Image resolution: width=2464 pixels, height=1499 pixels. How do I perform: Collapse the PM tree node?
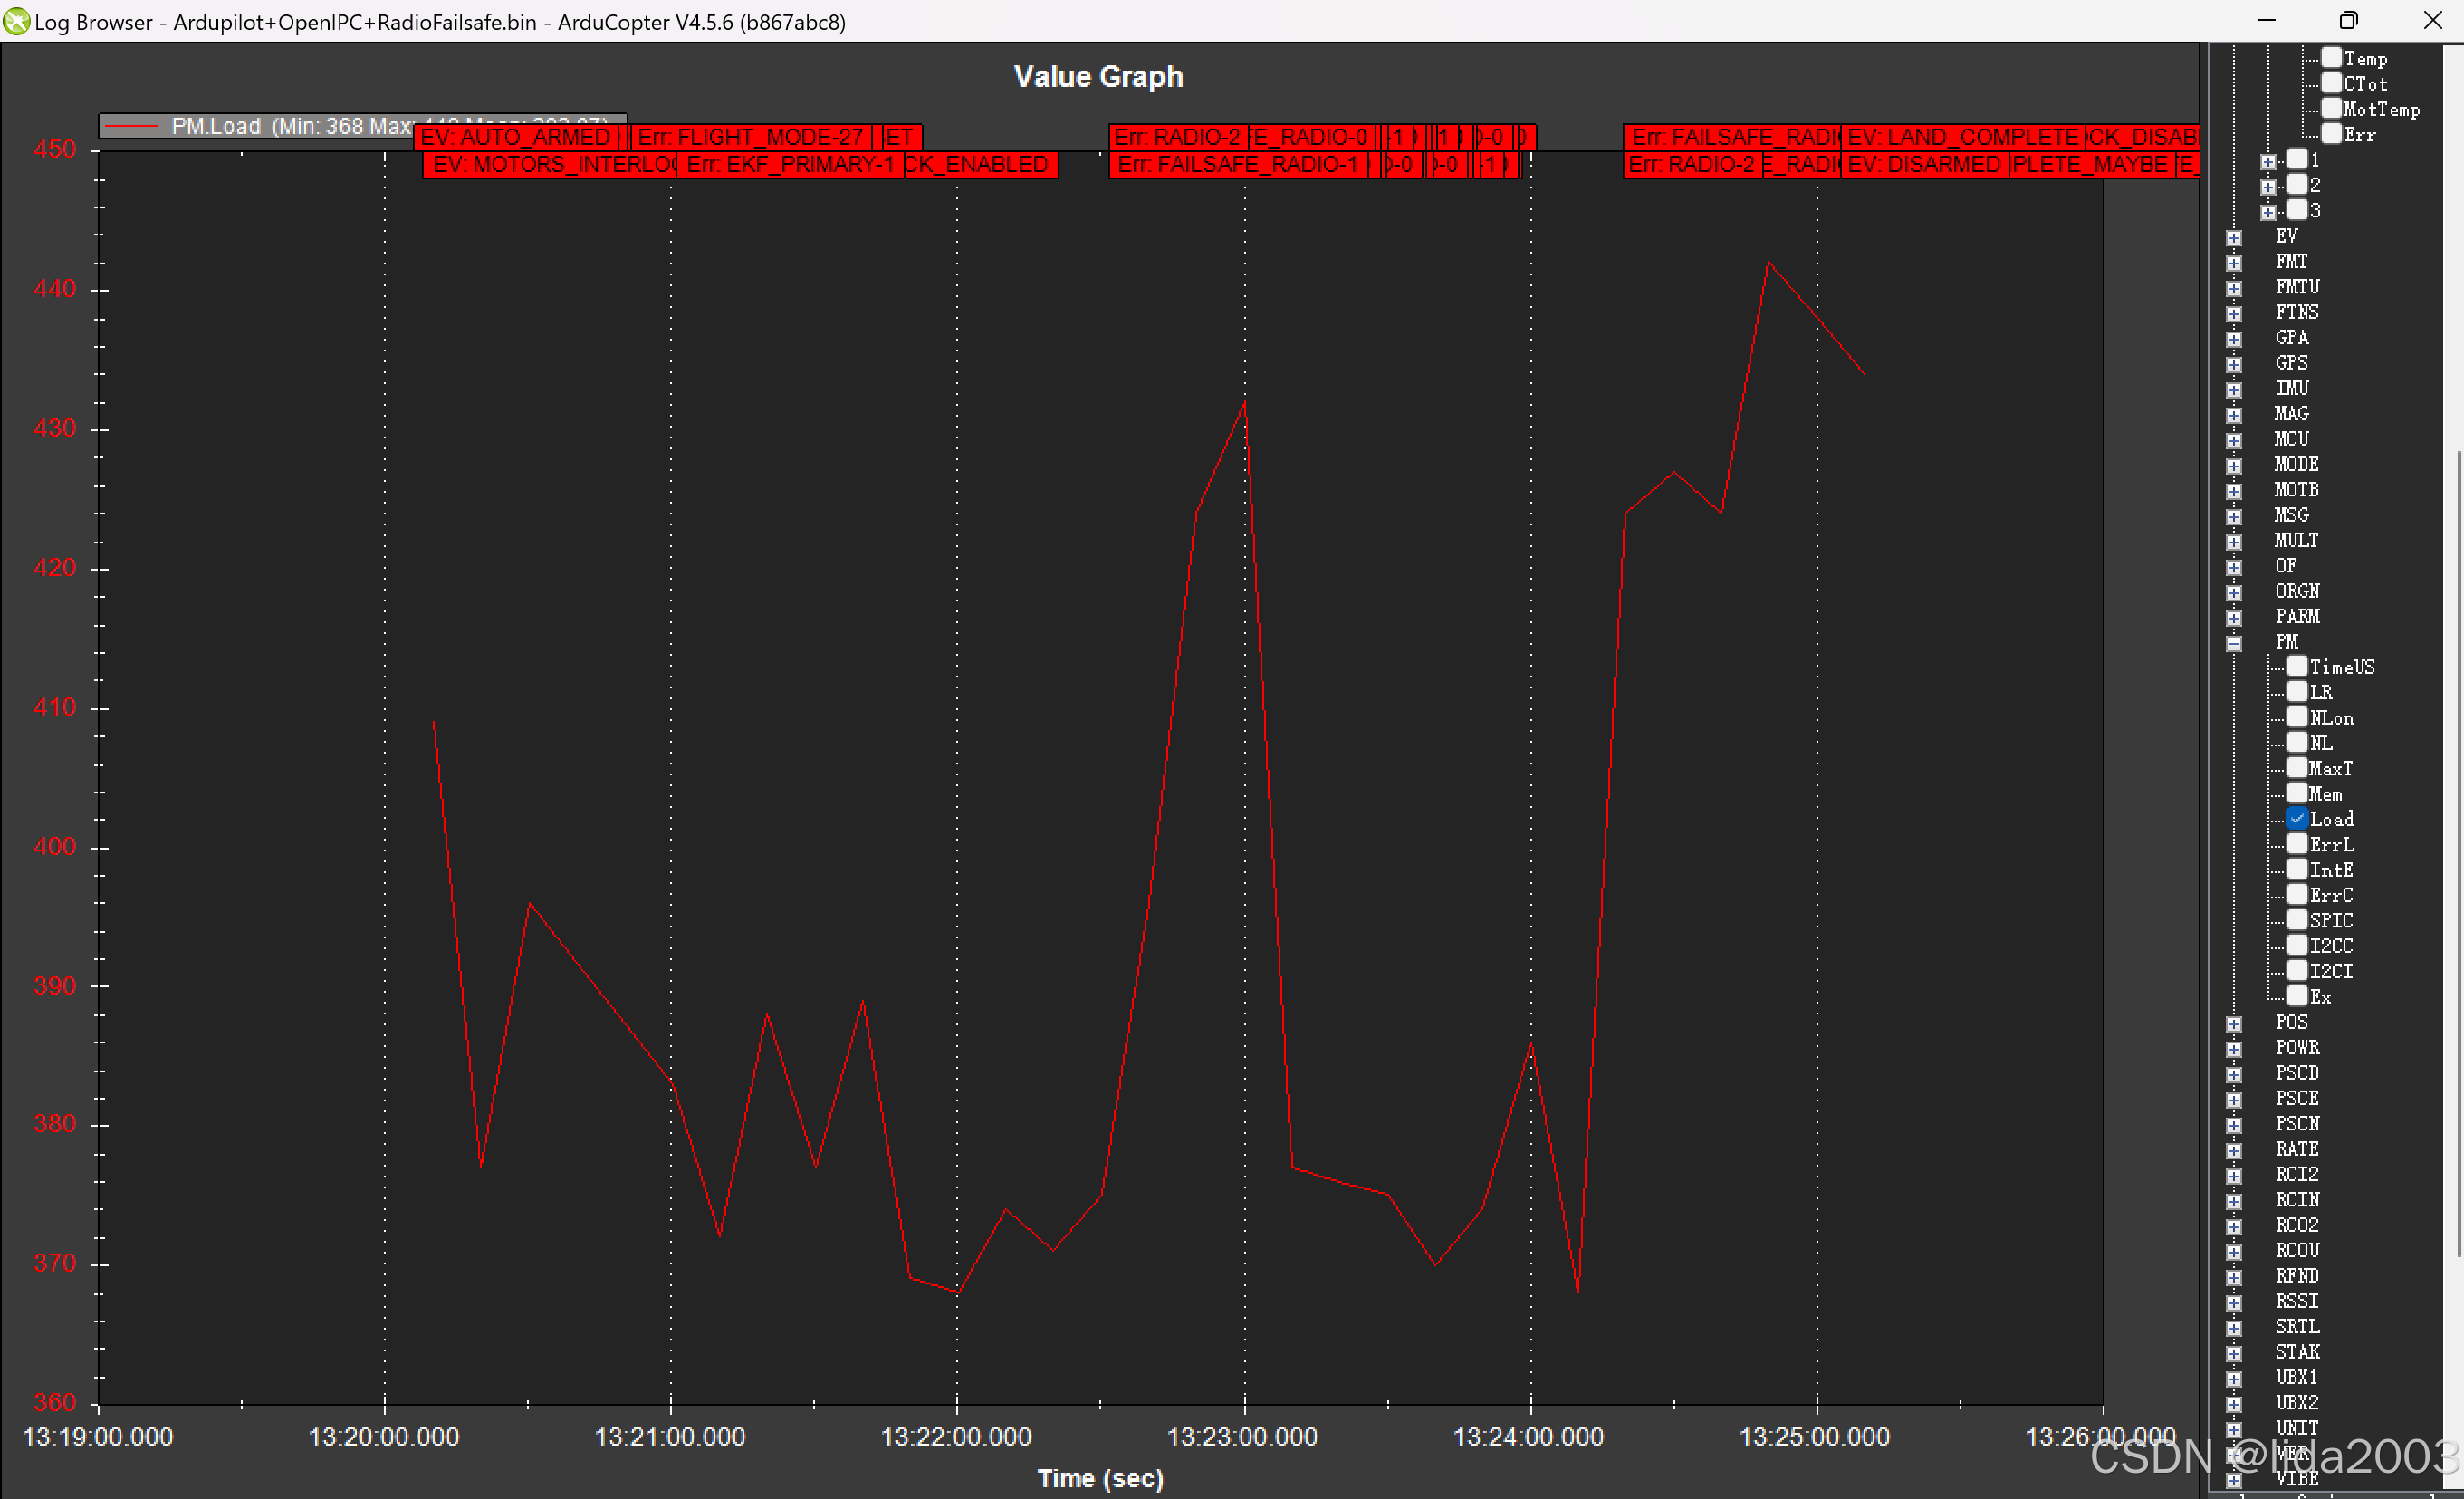(x=2234, y=643)
